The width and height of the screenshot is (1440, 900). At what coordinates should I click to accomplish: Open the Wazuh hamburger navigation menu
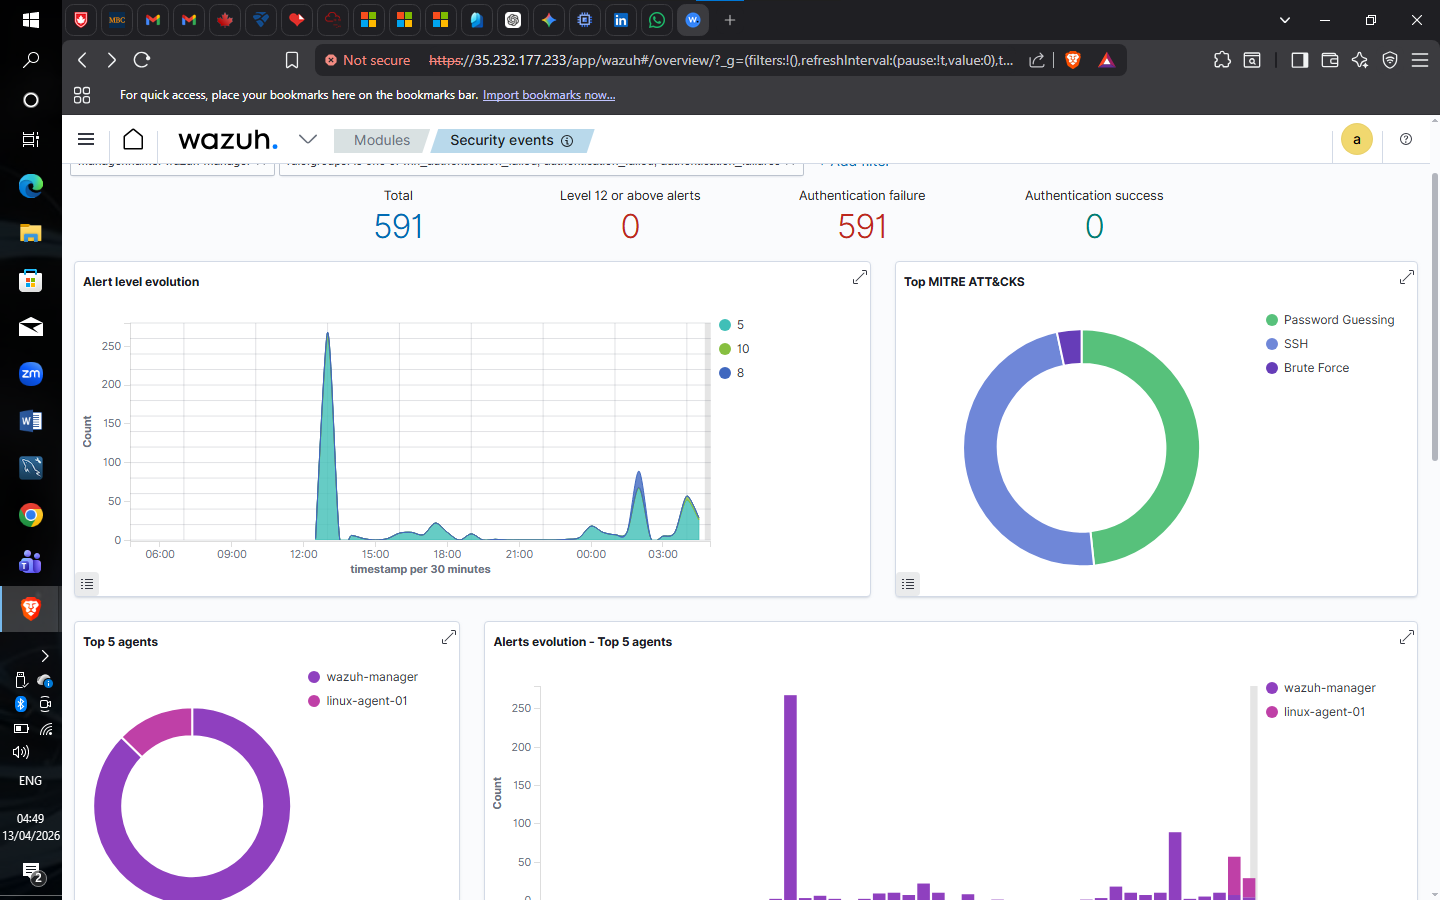pos(86,140)
